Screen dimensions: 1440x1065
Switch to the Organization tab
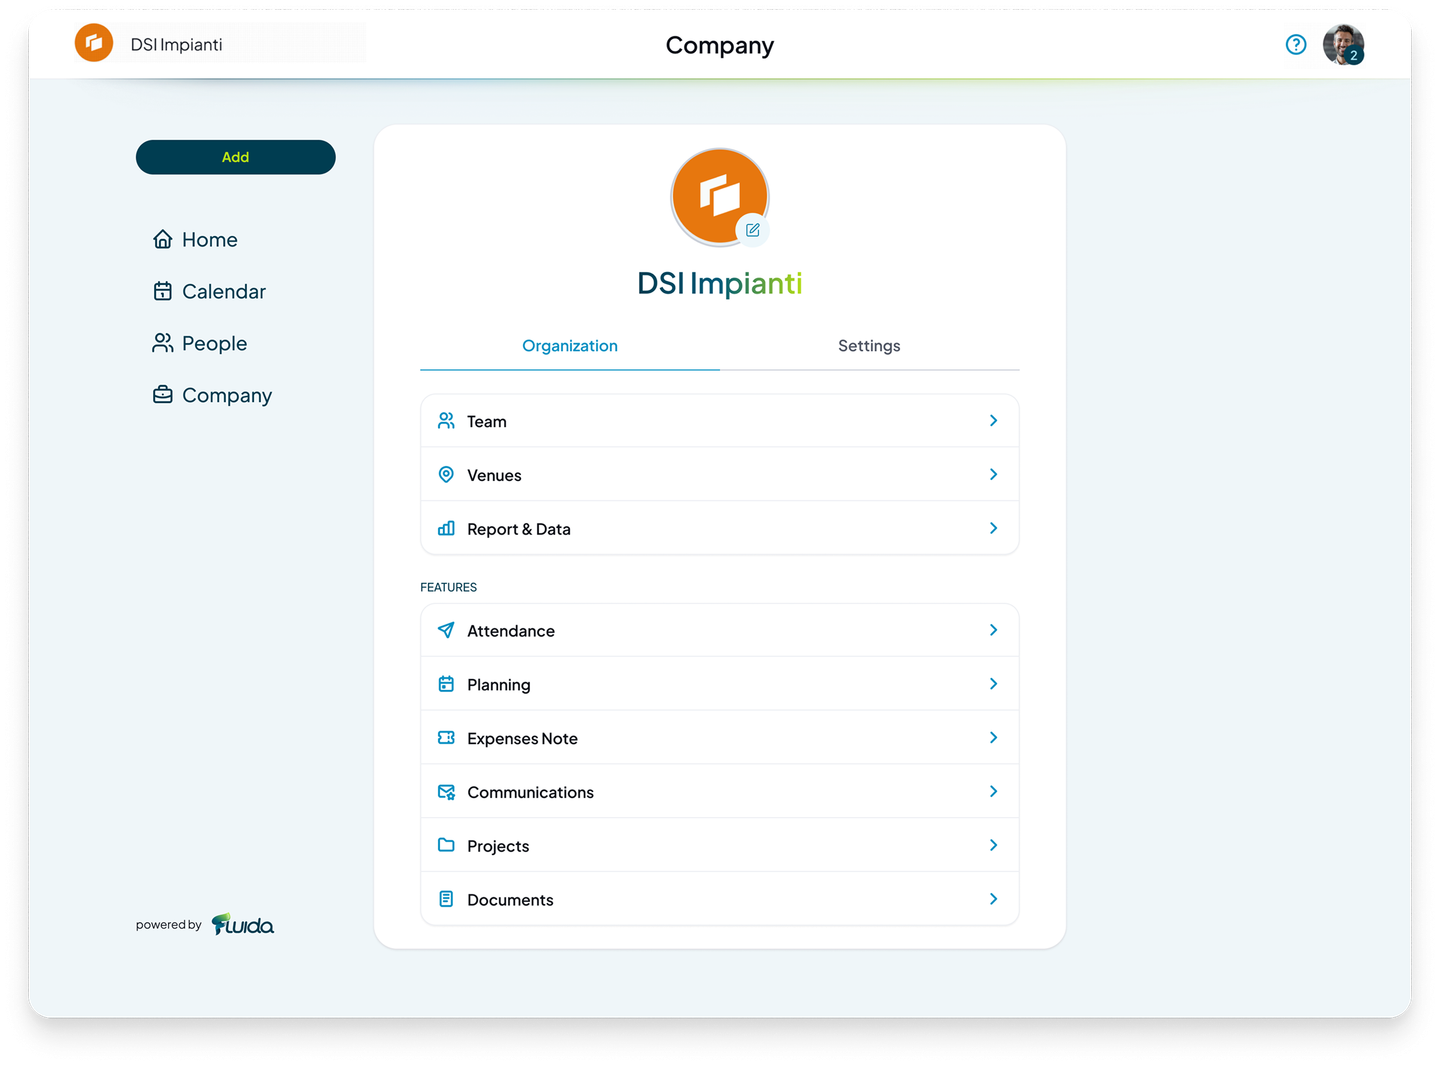click(570, 346)
